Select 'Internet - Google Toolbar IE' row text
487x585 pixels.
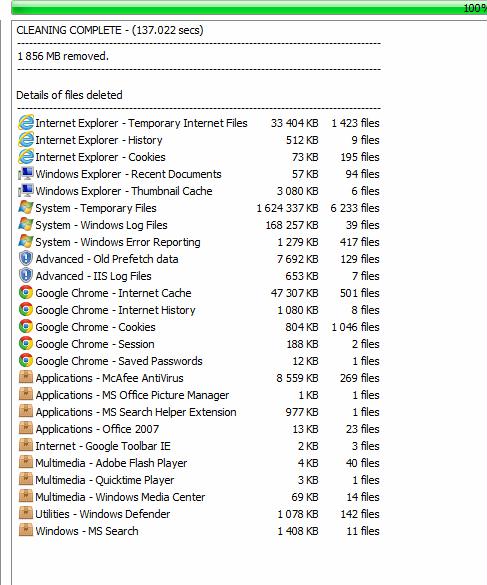point(103,446)
